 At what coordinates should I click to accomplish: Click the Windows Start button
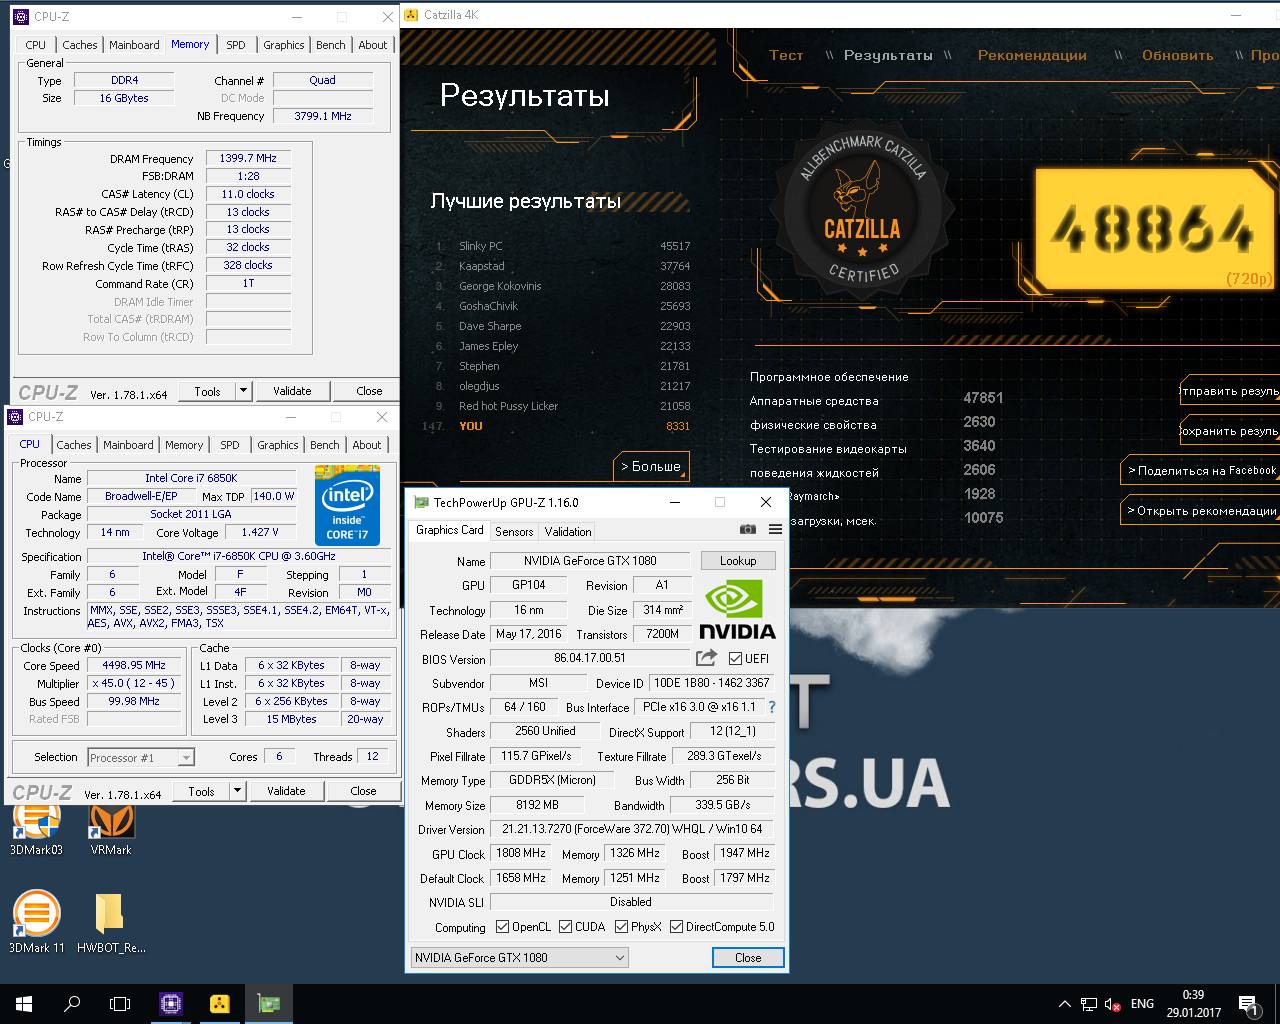click(x=24, y=1004)
